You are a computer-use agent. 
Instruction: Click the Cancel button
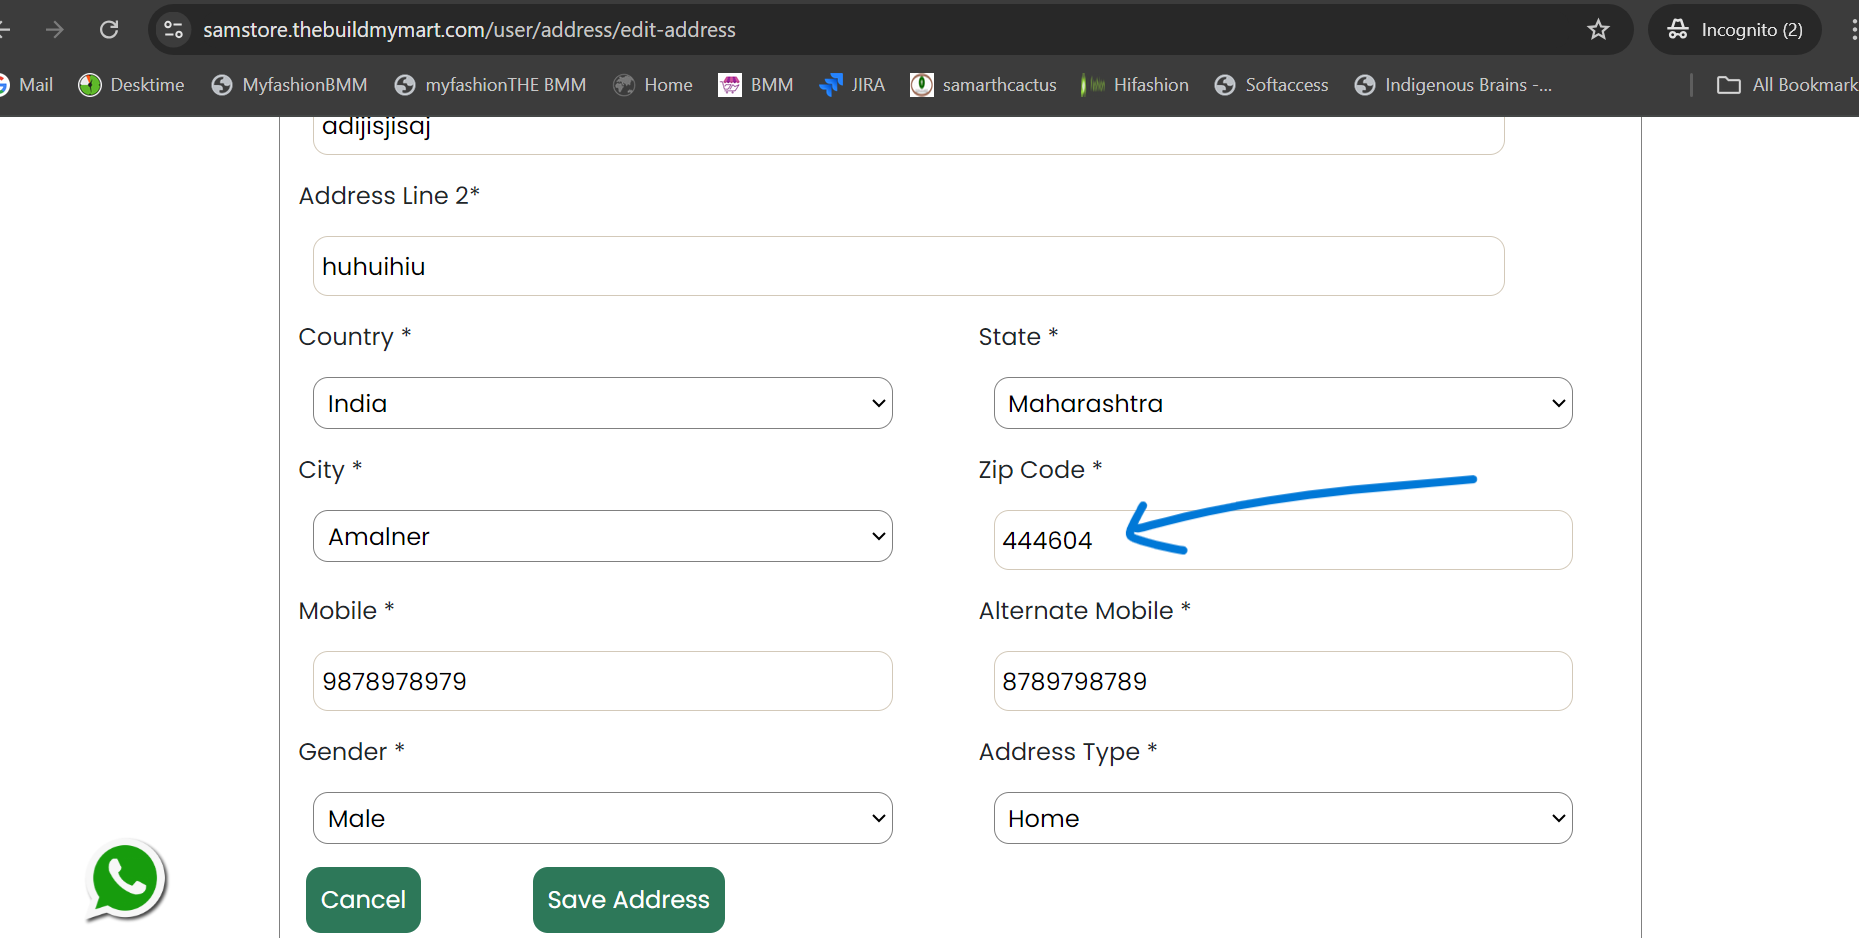(x=363, y=900)
